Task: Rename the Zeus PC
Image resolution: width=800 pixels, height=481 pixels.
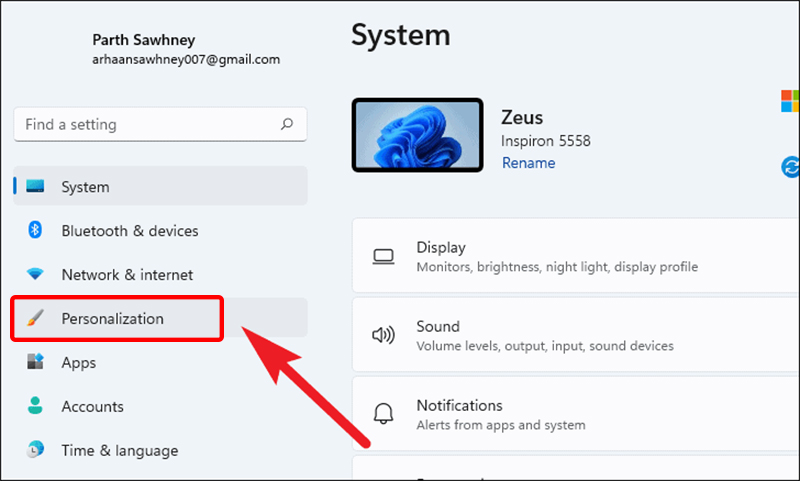Action: [529, 163]
